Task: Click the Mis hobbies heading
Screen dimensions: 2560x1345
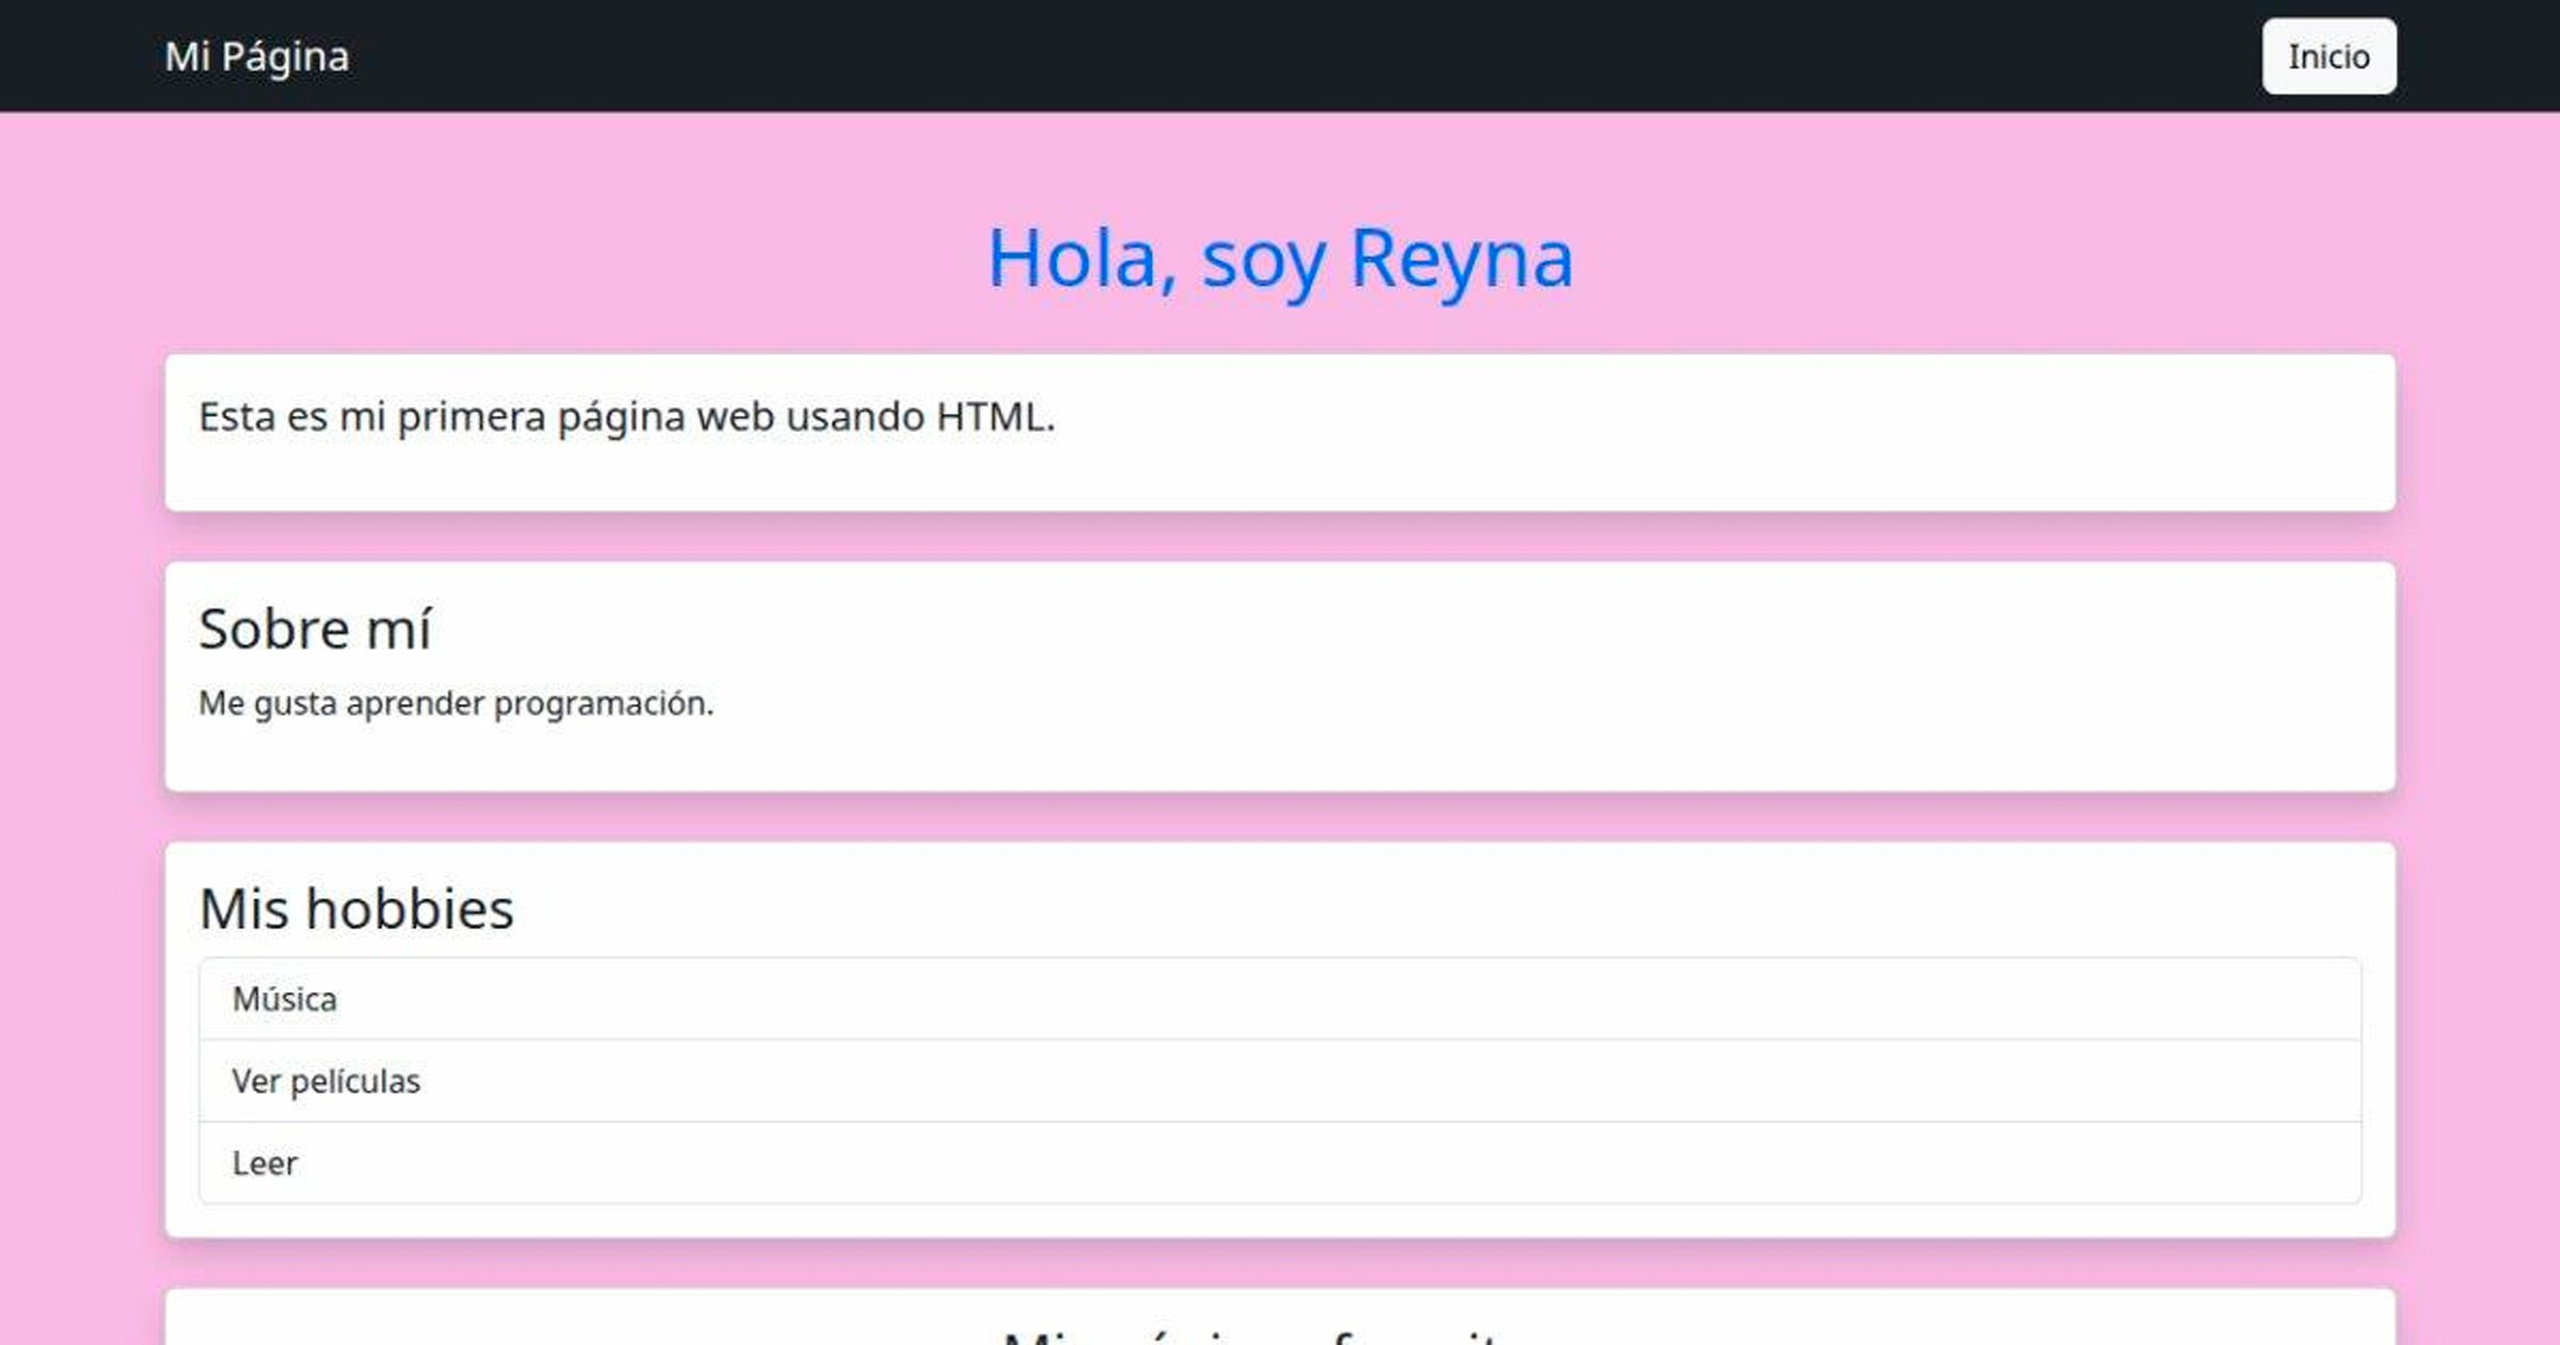Action: [356, 909]
